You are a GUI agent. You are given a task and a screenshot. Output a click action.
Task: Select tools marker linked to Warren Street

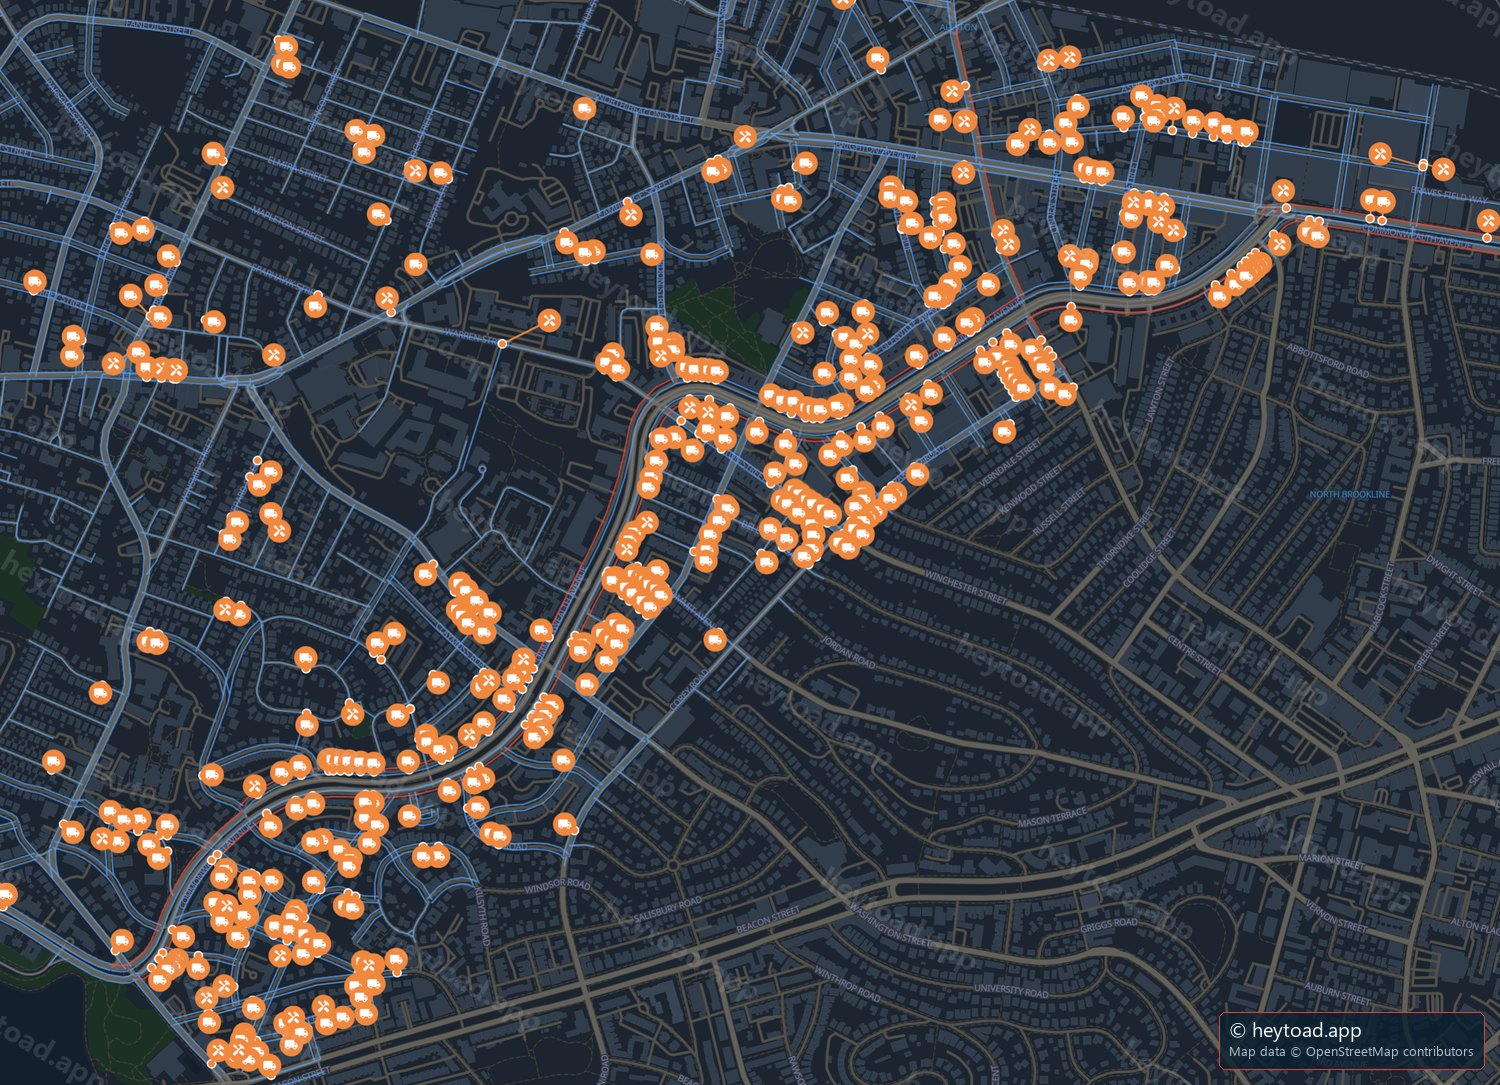tap(549, 320)
